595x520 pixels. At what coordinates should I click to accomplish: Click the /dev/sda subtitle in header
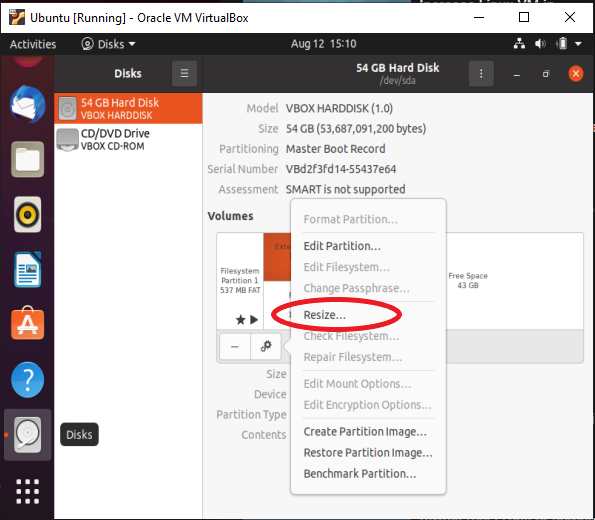click(x=397, y=80)
